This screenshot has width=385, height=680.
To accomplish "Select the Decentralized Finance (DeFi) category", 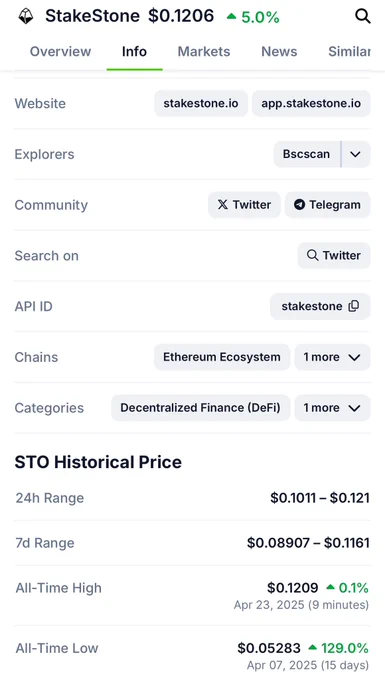I will (x=200, y=408).
